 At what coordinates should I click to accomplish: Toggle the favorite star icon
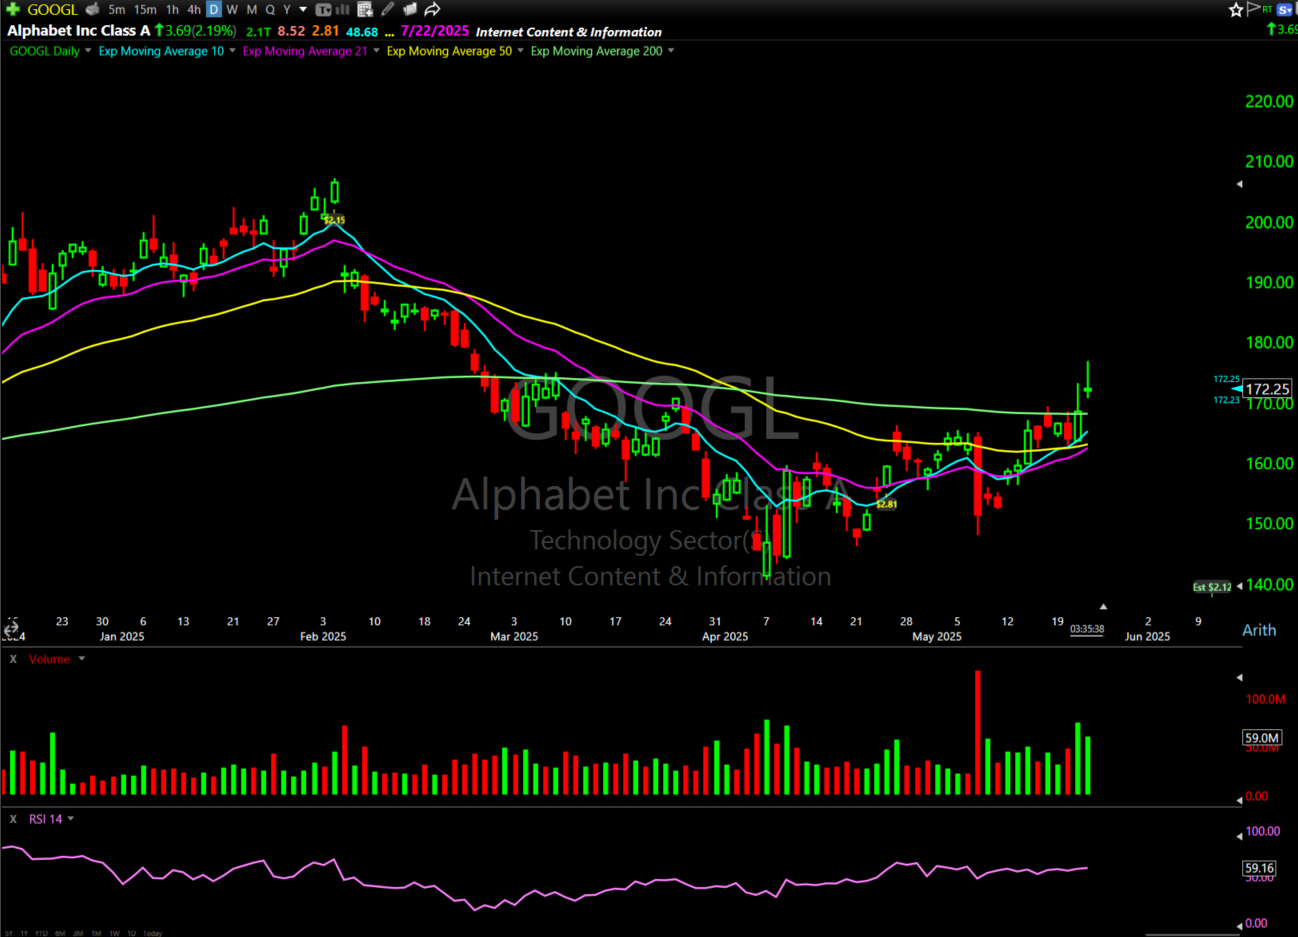(x=1236, y=9)
